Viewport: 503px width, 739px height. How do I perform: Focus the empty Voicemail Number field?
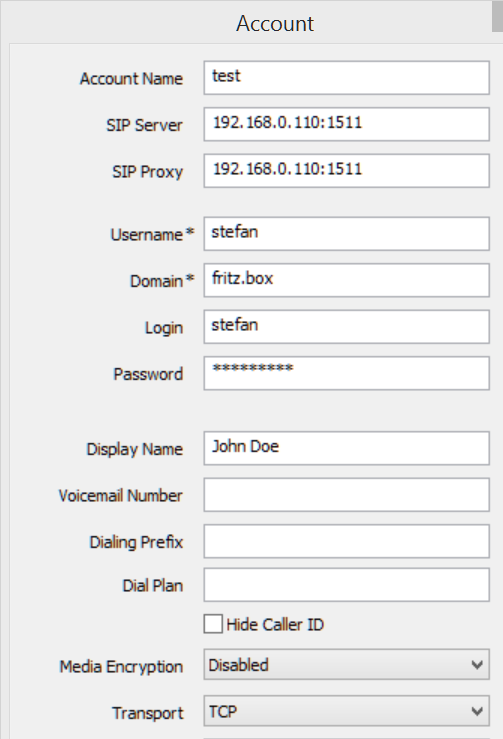pyautogui.click(x=346, y=494)
